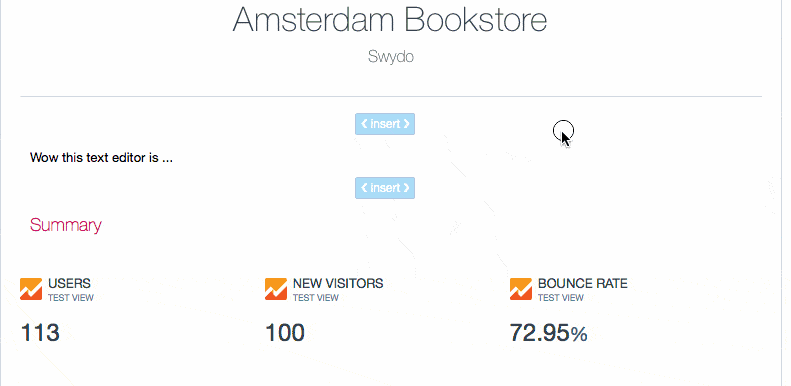Click right chevron on the lower insert button

pyautogui.click(x=406, y=188)
